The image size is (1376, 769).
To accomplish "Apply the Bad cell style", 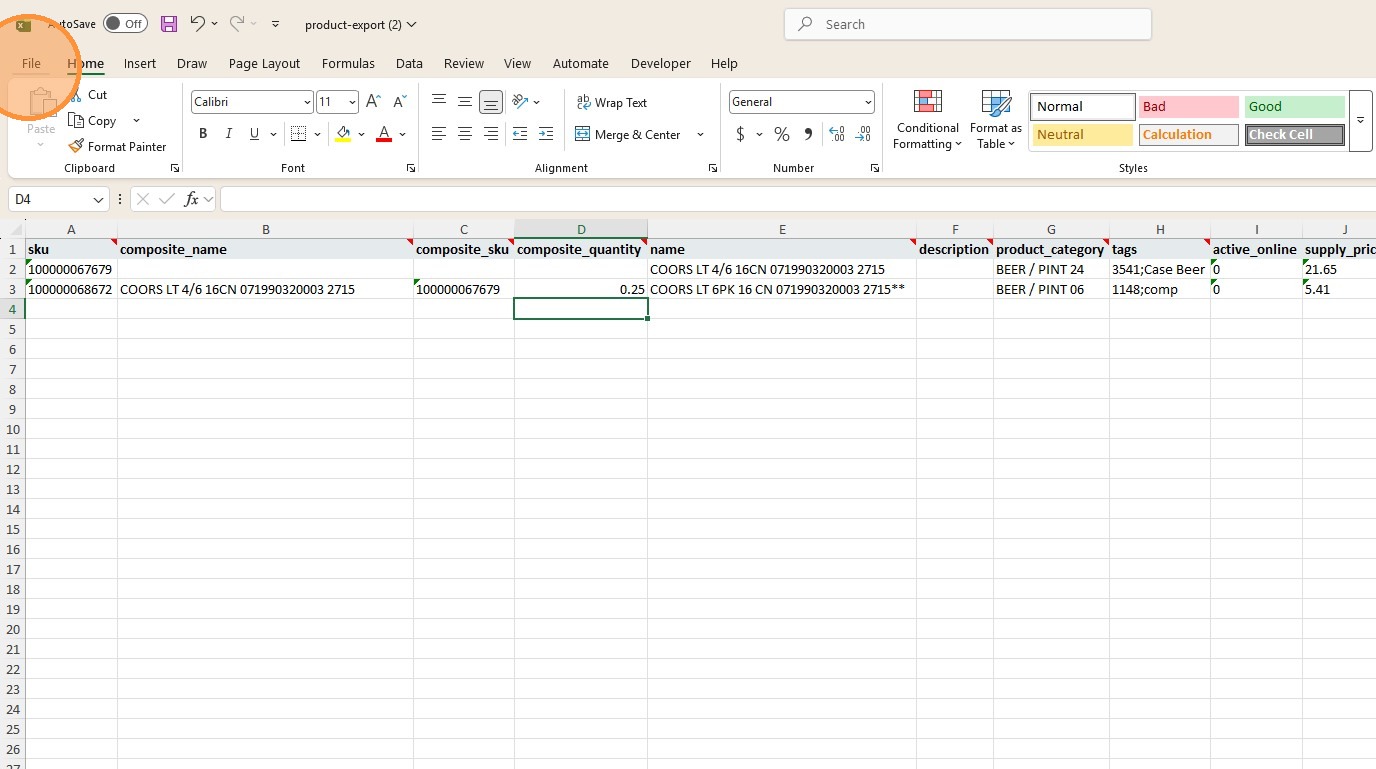I will [x=1189, y=106].
